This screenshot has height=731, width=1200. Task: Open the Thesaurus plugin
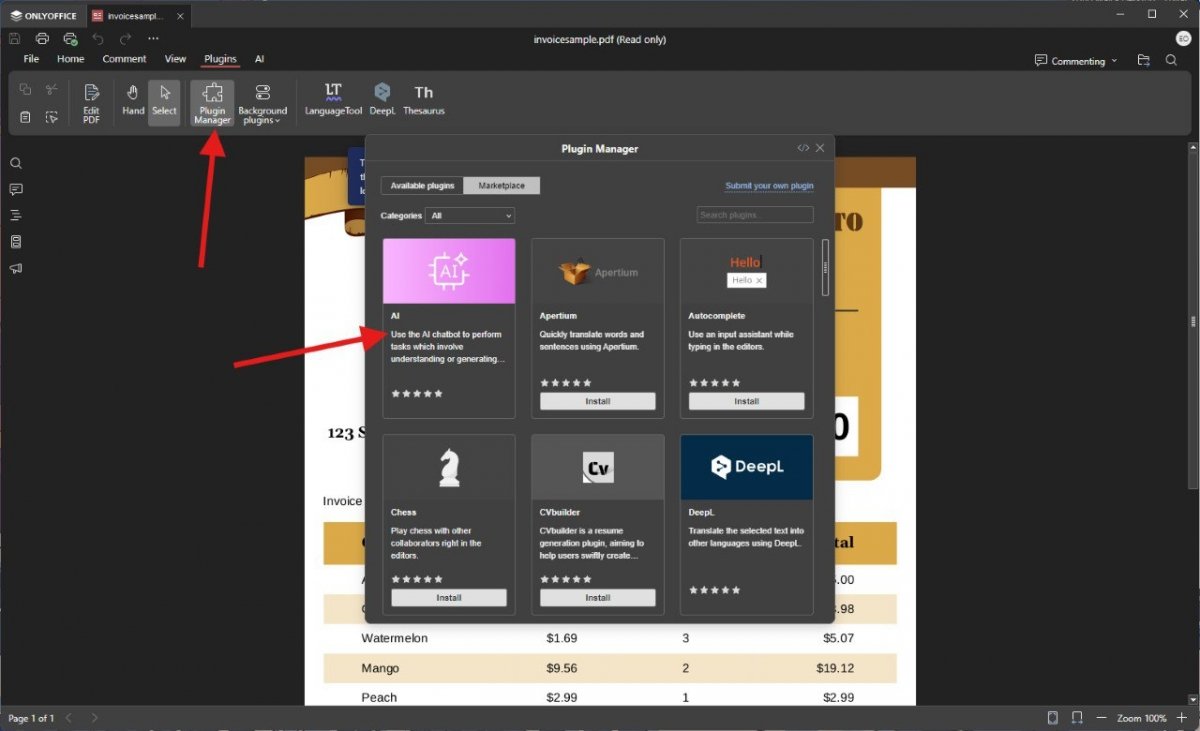coord(424,99)
